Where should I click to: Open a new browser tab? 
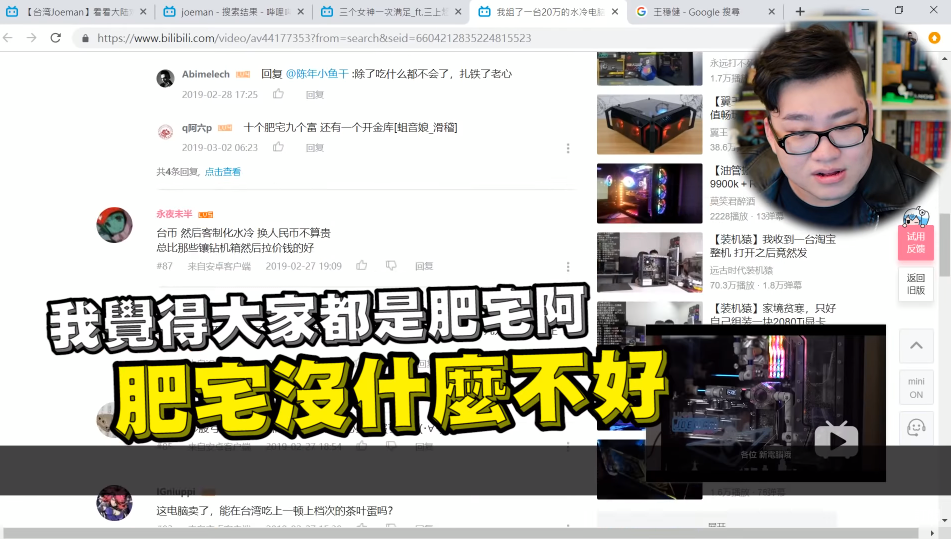click(800, 12)
